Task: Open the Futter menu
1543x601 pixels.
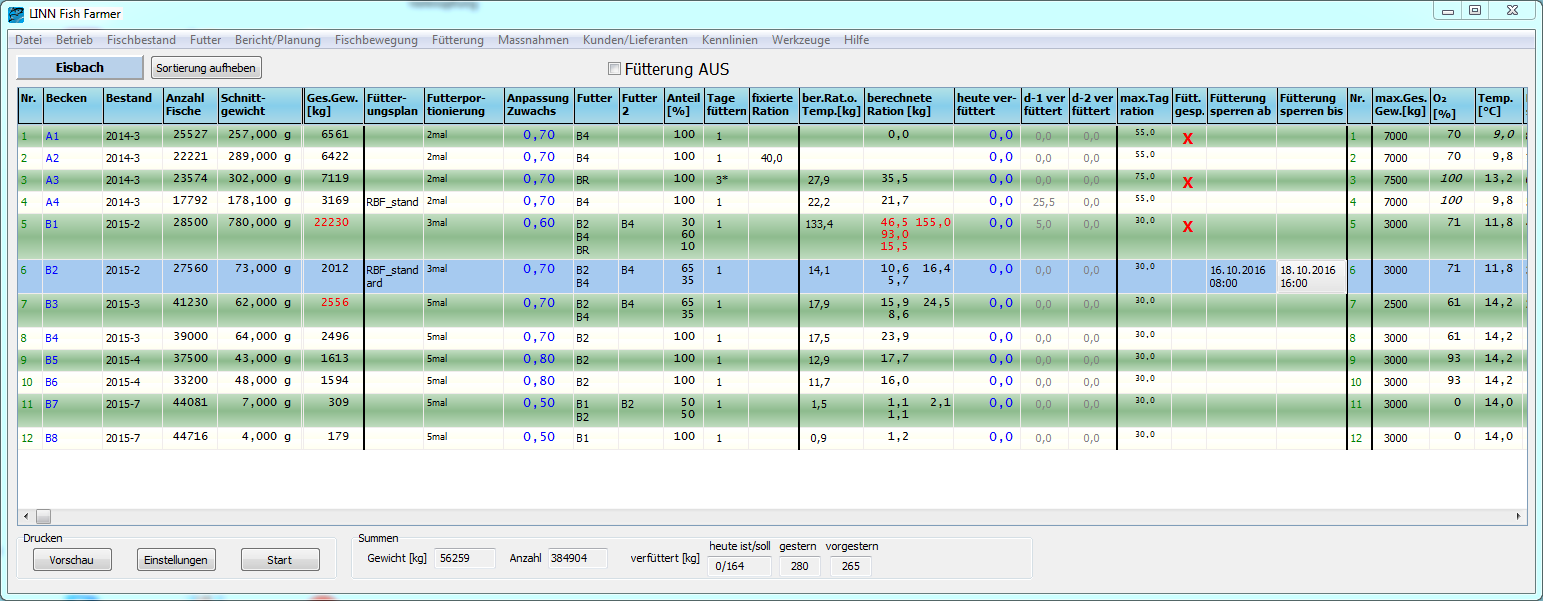Action: pos(205,40)
